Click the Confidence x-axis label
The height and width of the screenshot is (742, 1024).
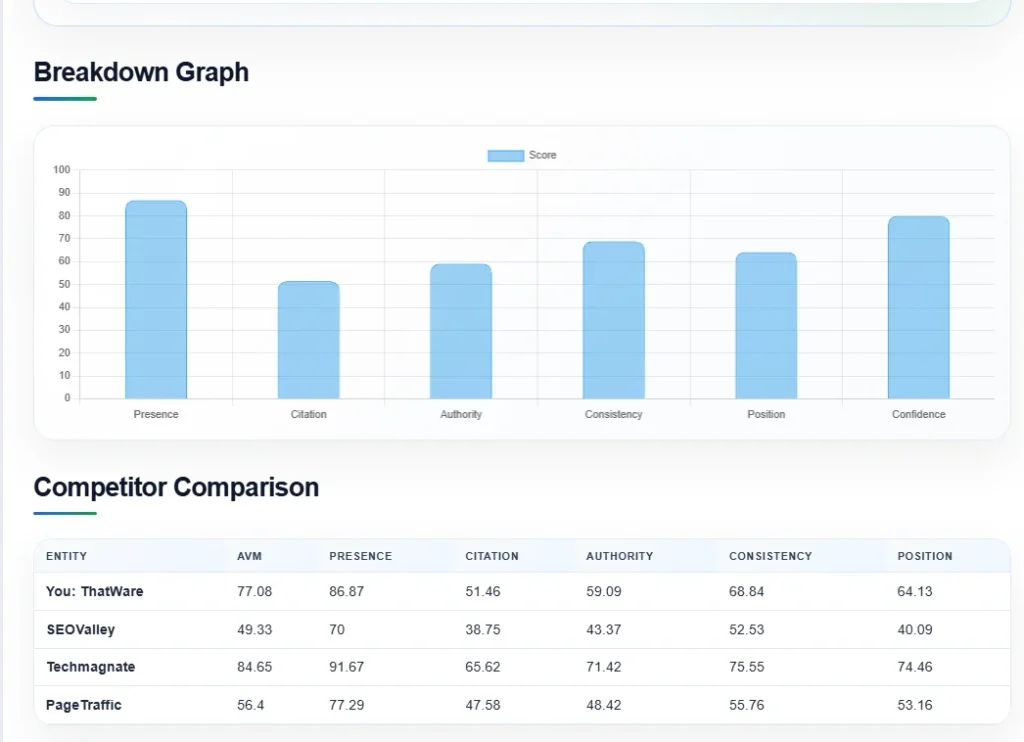[x=919, y=414]
